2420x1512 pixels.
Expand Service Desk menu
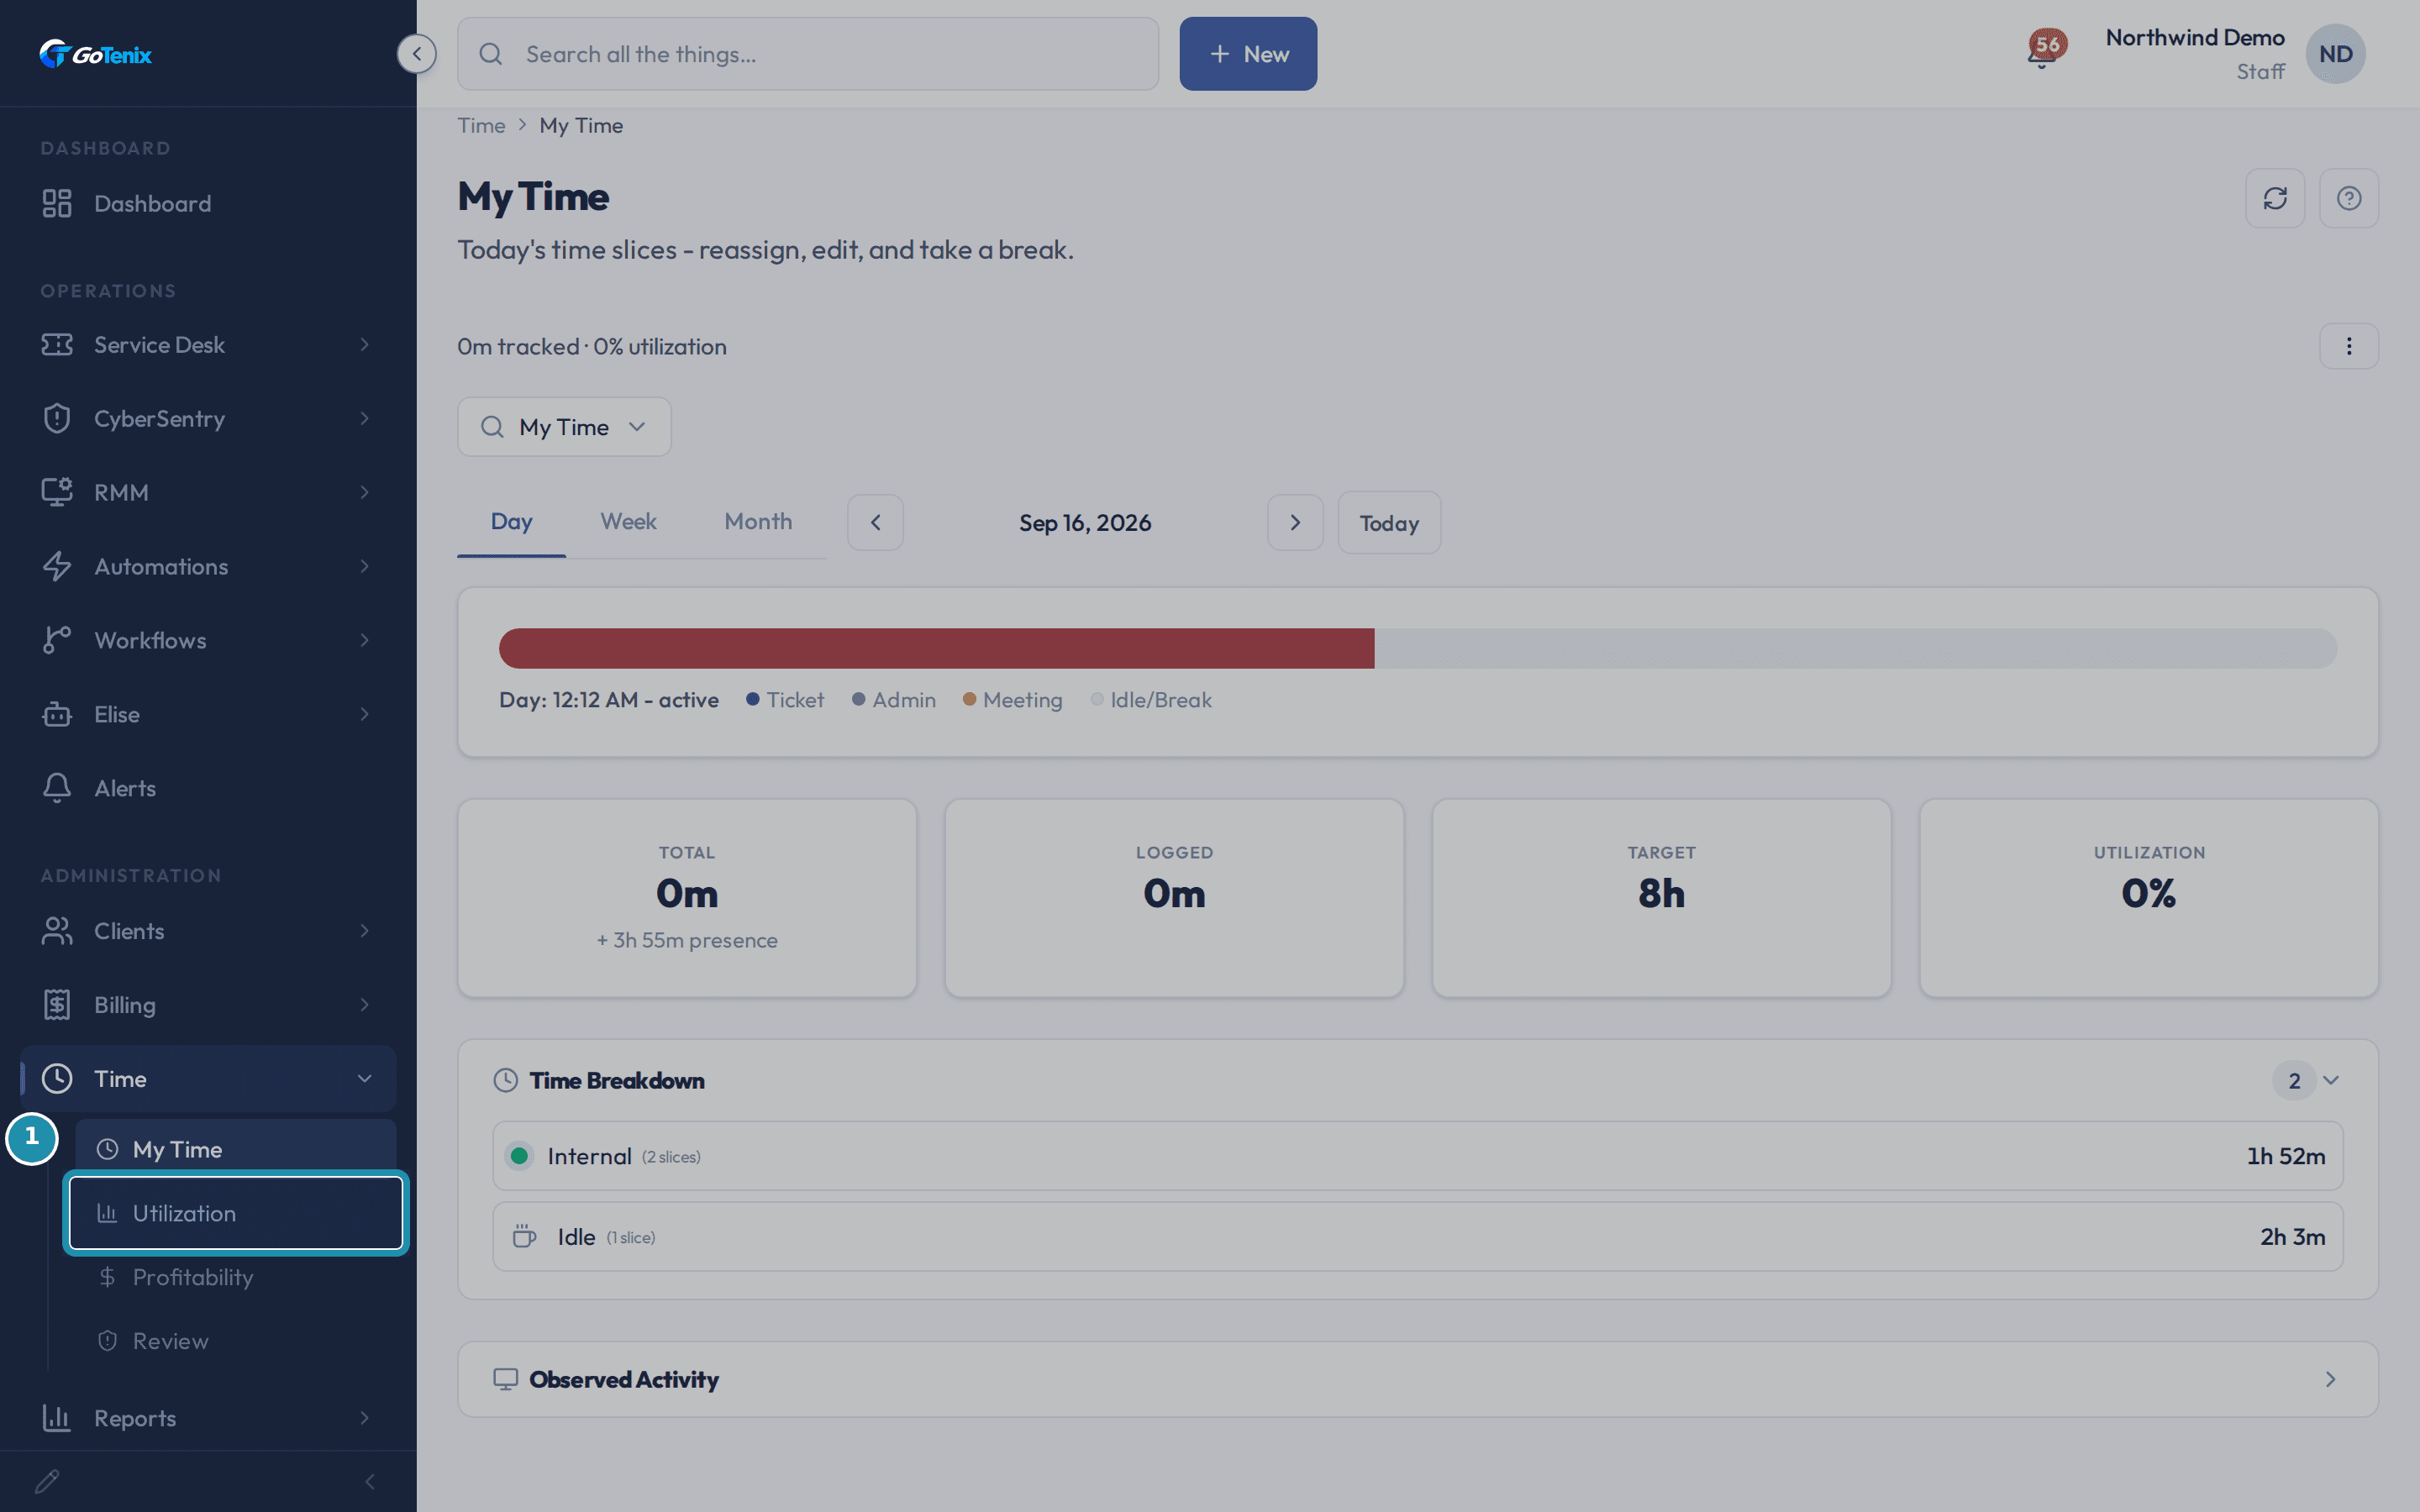pyautogui.click(x=208, y=344)
